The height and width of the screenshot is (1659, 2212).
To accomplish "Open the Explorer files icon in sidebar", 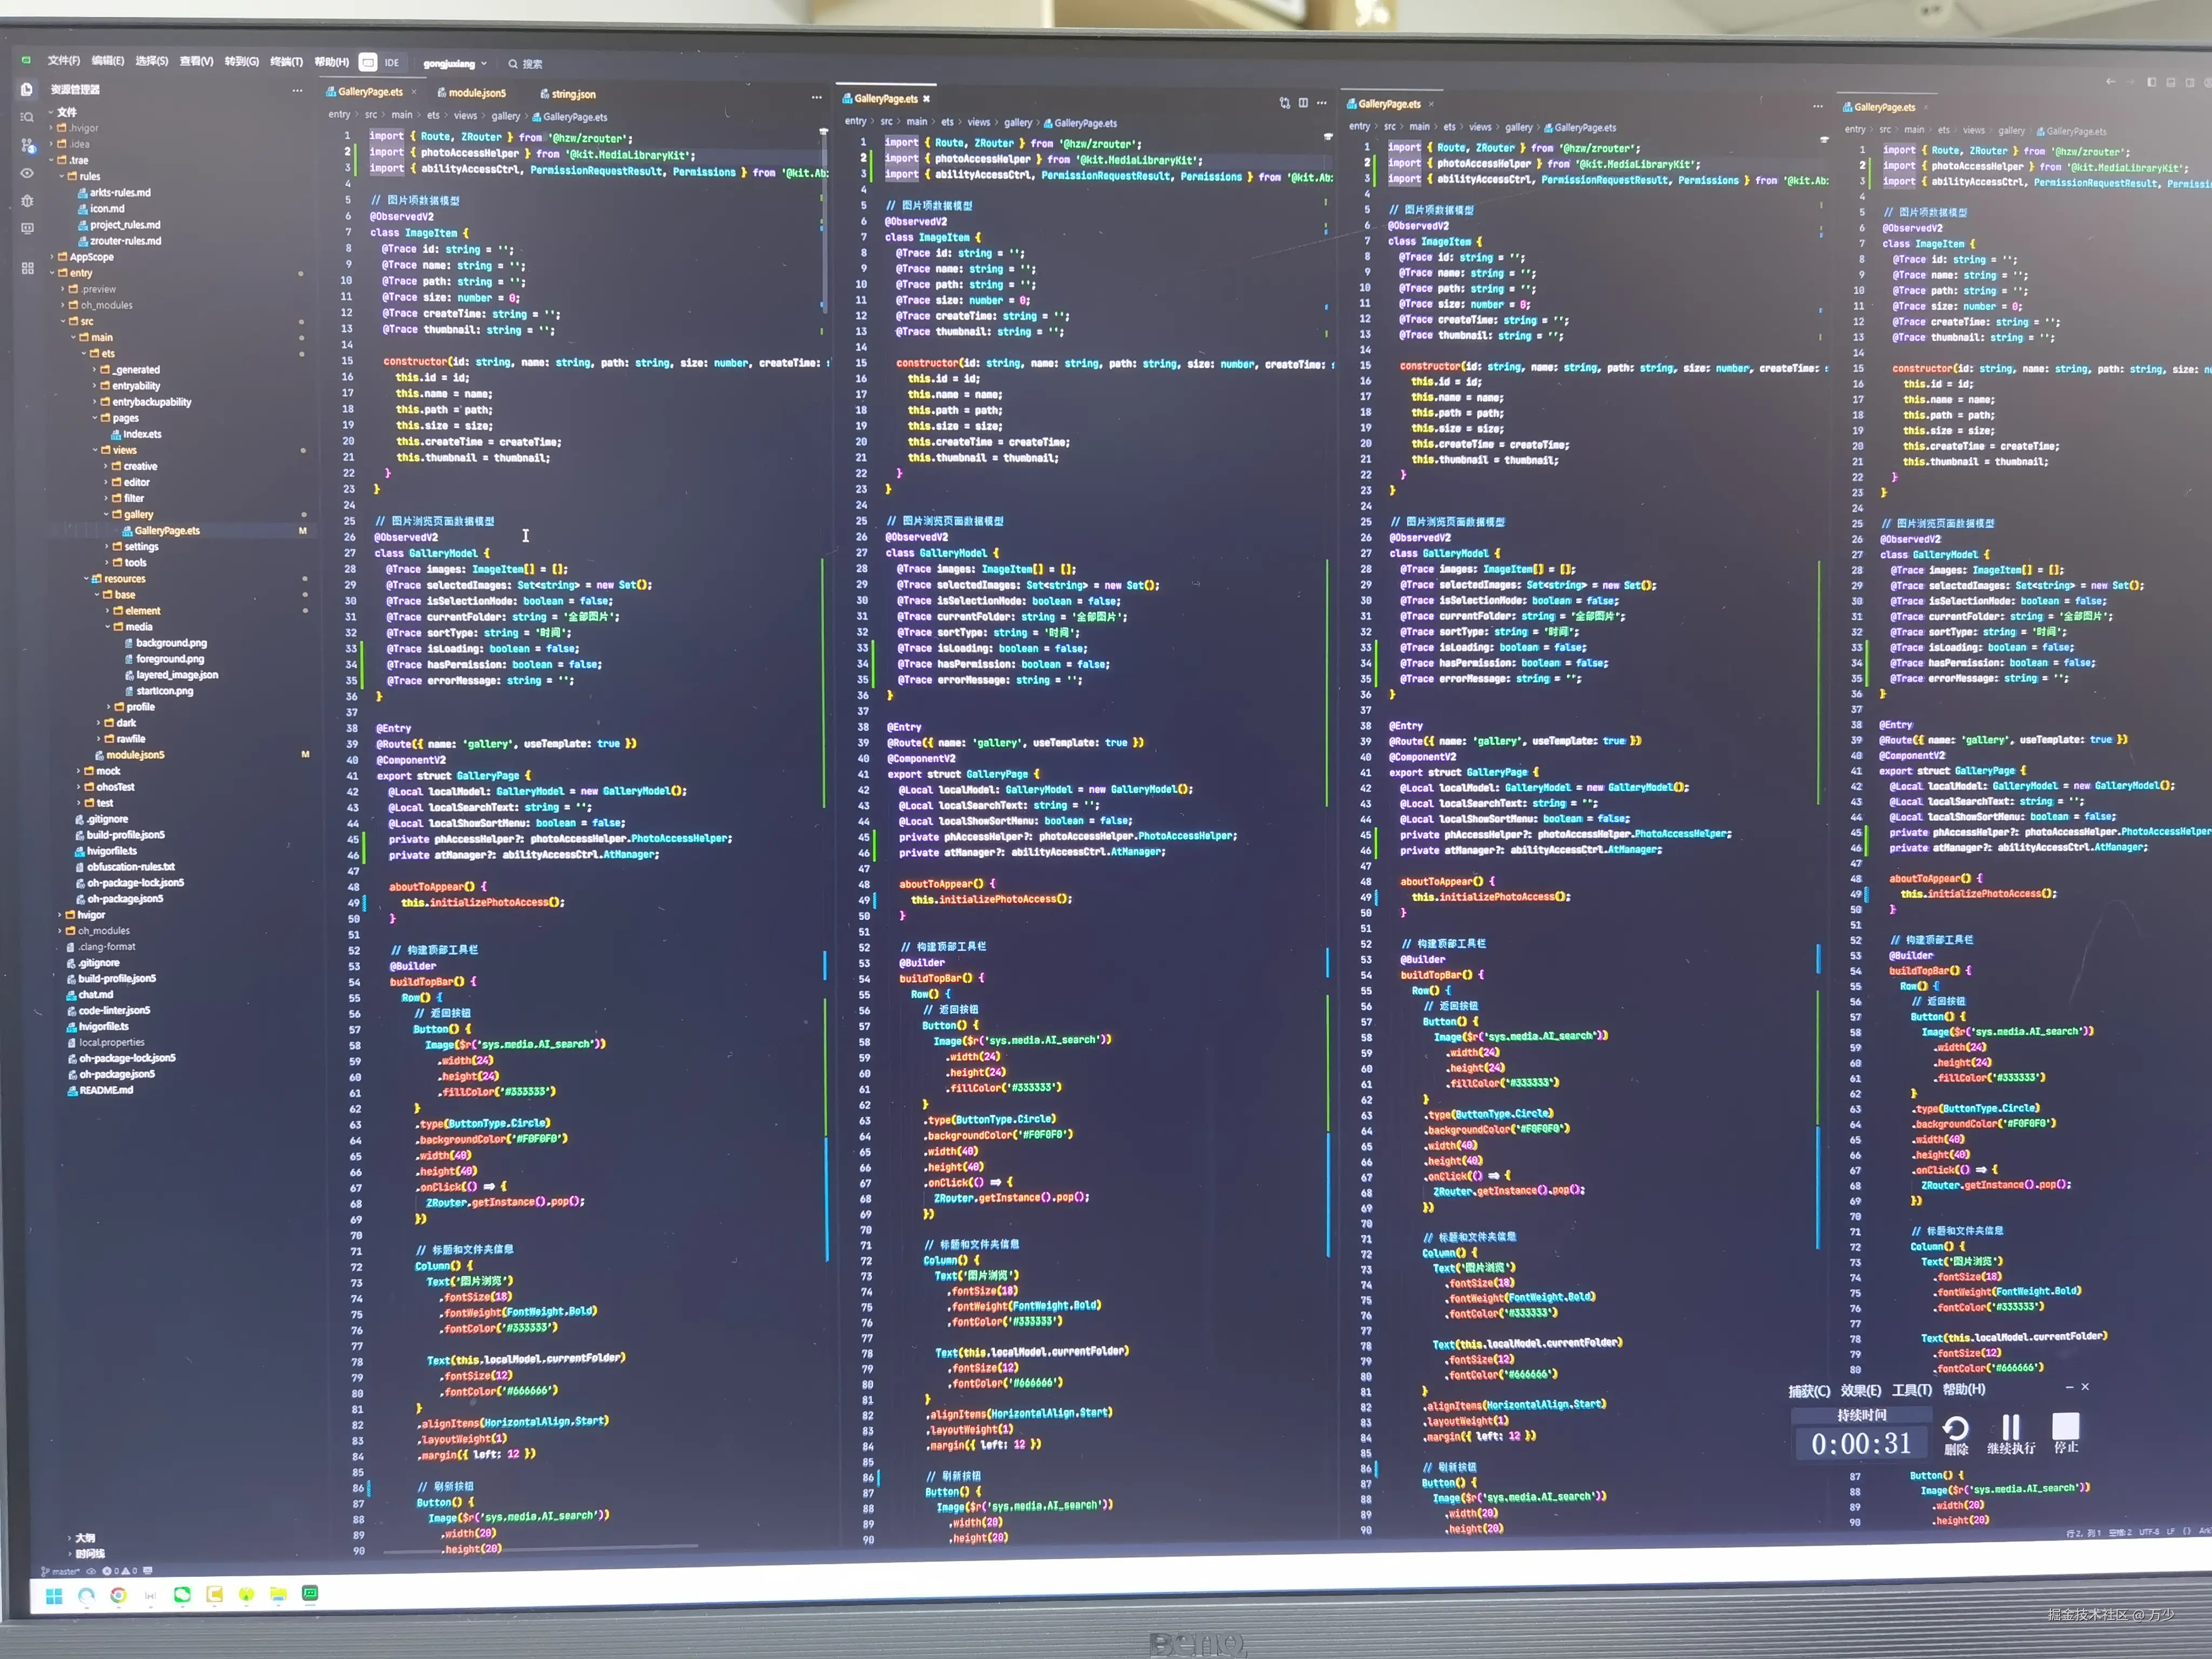I will [x=27, y=90].
